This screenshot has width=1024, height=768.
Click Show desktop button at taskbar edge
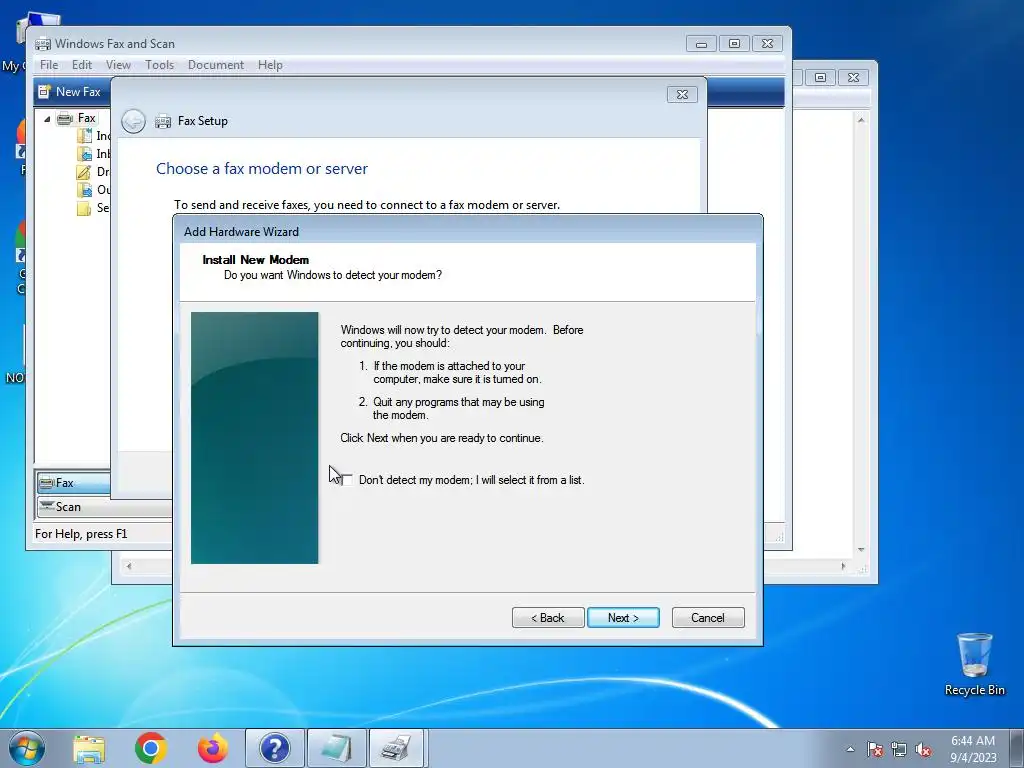(1017, 748)
